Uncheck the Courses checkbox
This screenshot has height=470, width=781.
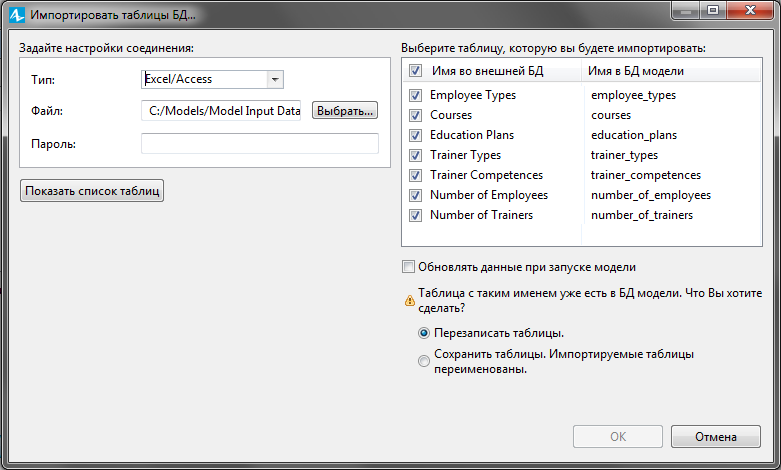415,115
